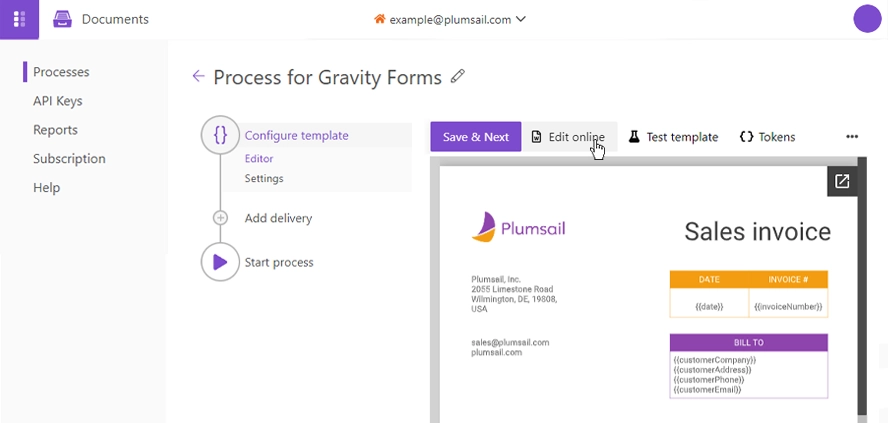Rename process using the pencil icon
The height and width of the screenshot is (423, 888).
tap(458, 76)
